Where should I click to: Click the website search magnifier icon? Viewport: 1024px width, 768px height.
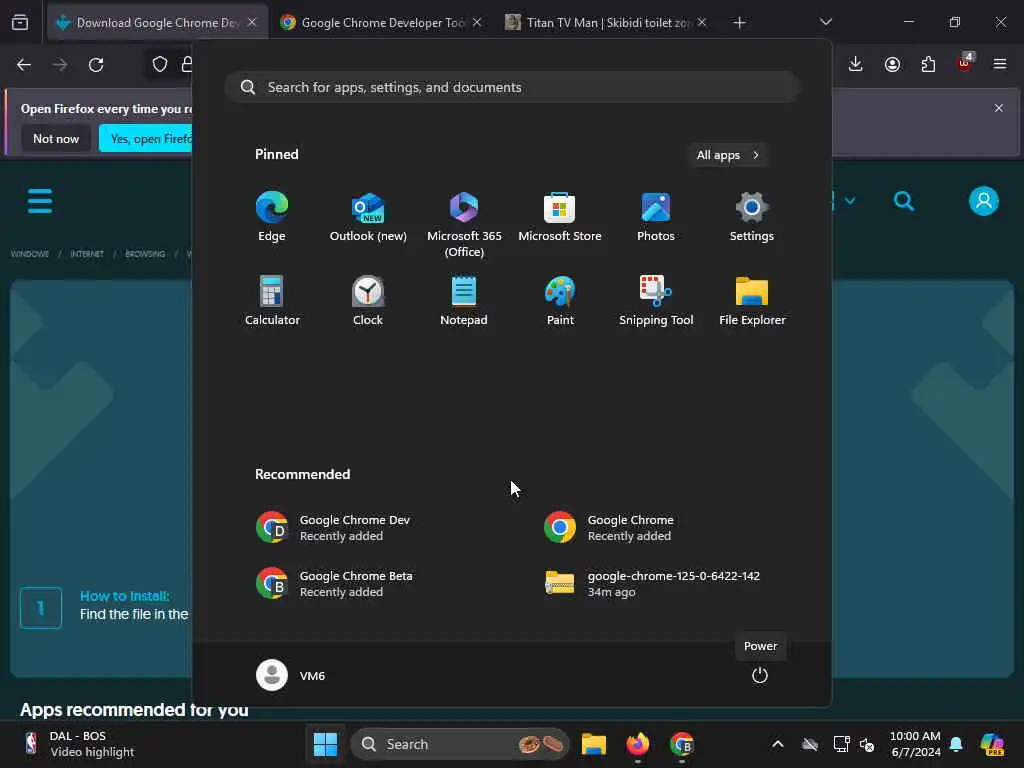(x=904, y=200)
